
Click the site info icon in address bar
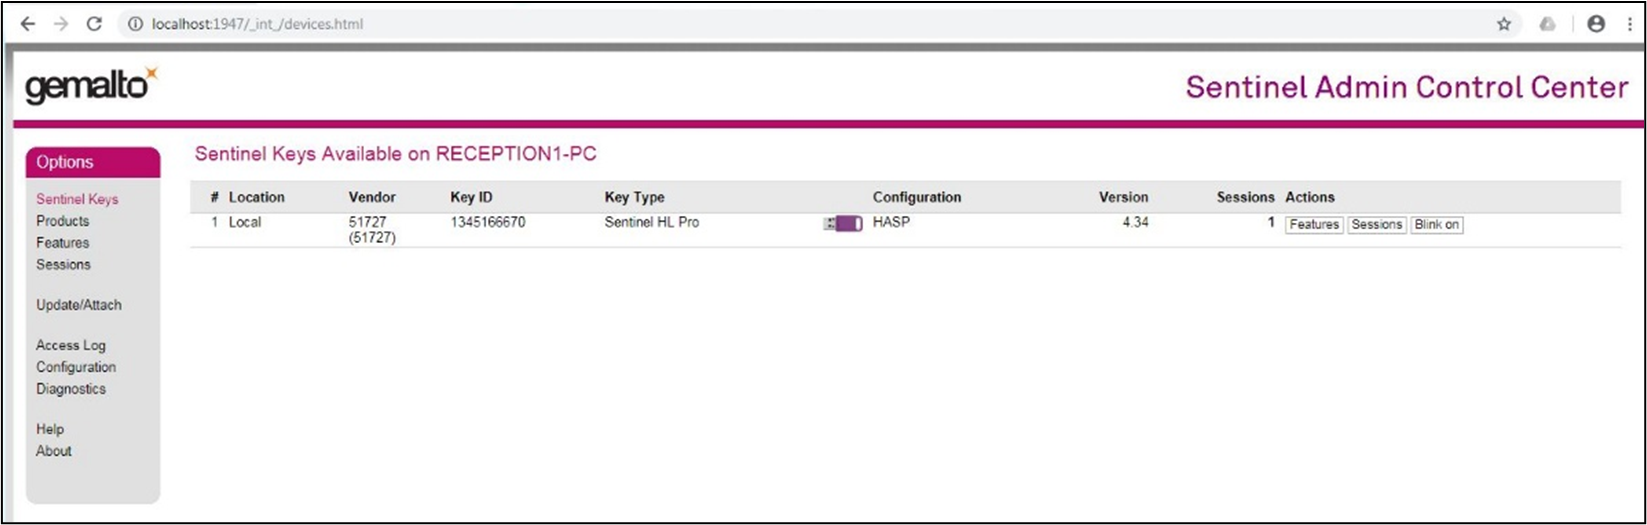tap(136, 24)
